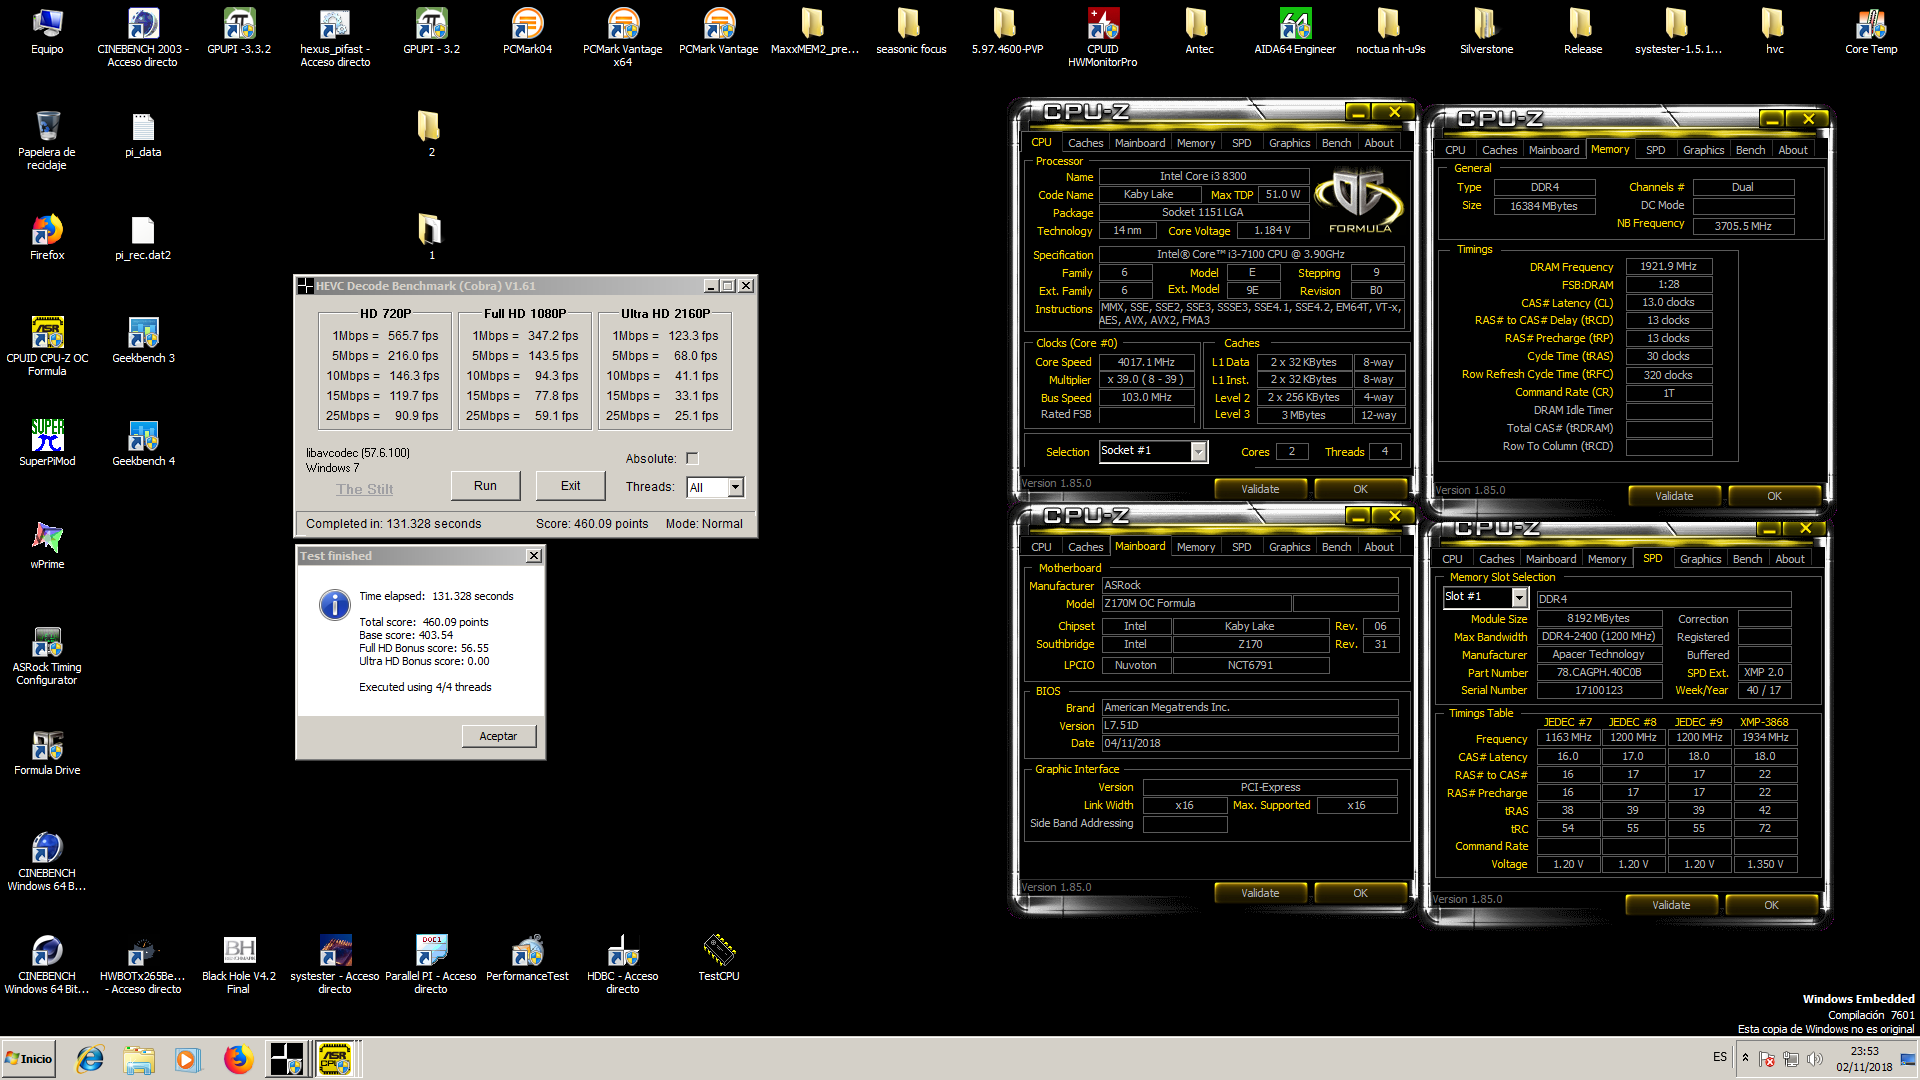This screenshot has height=1080, width=1920.
Task: Open ASRock Timing Configurator icon
Action: 47,655
